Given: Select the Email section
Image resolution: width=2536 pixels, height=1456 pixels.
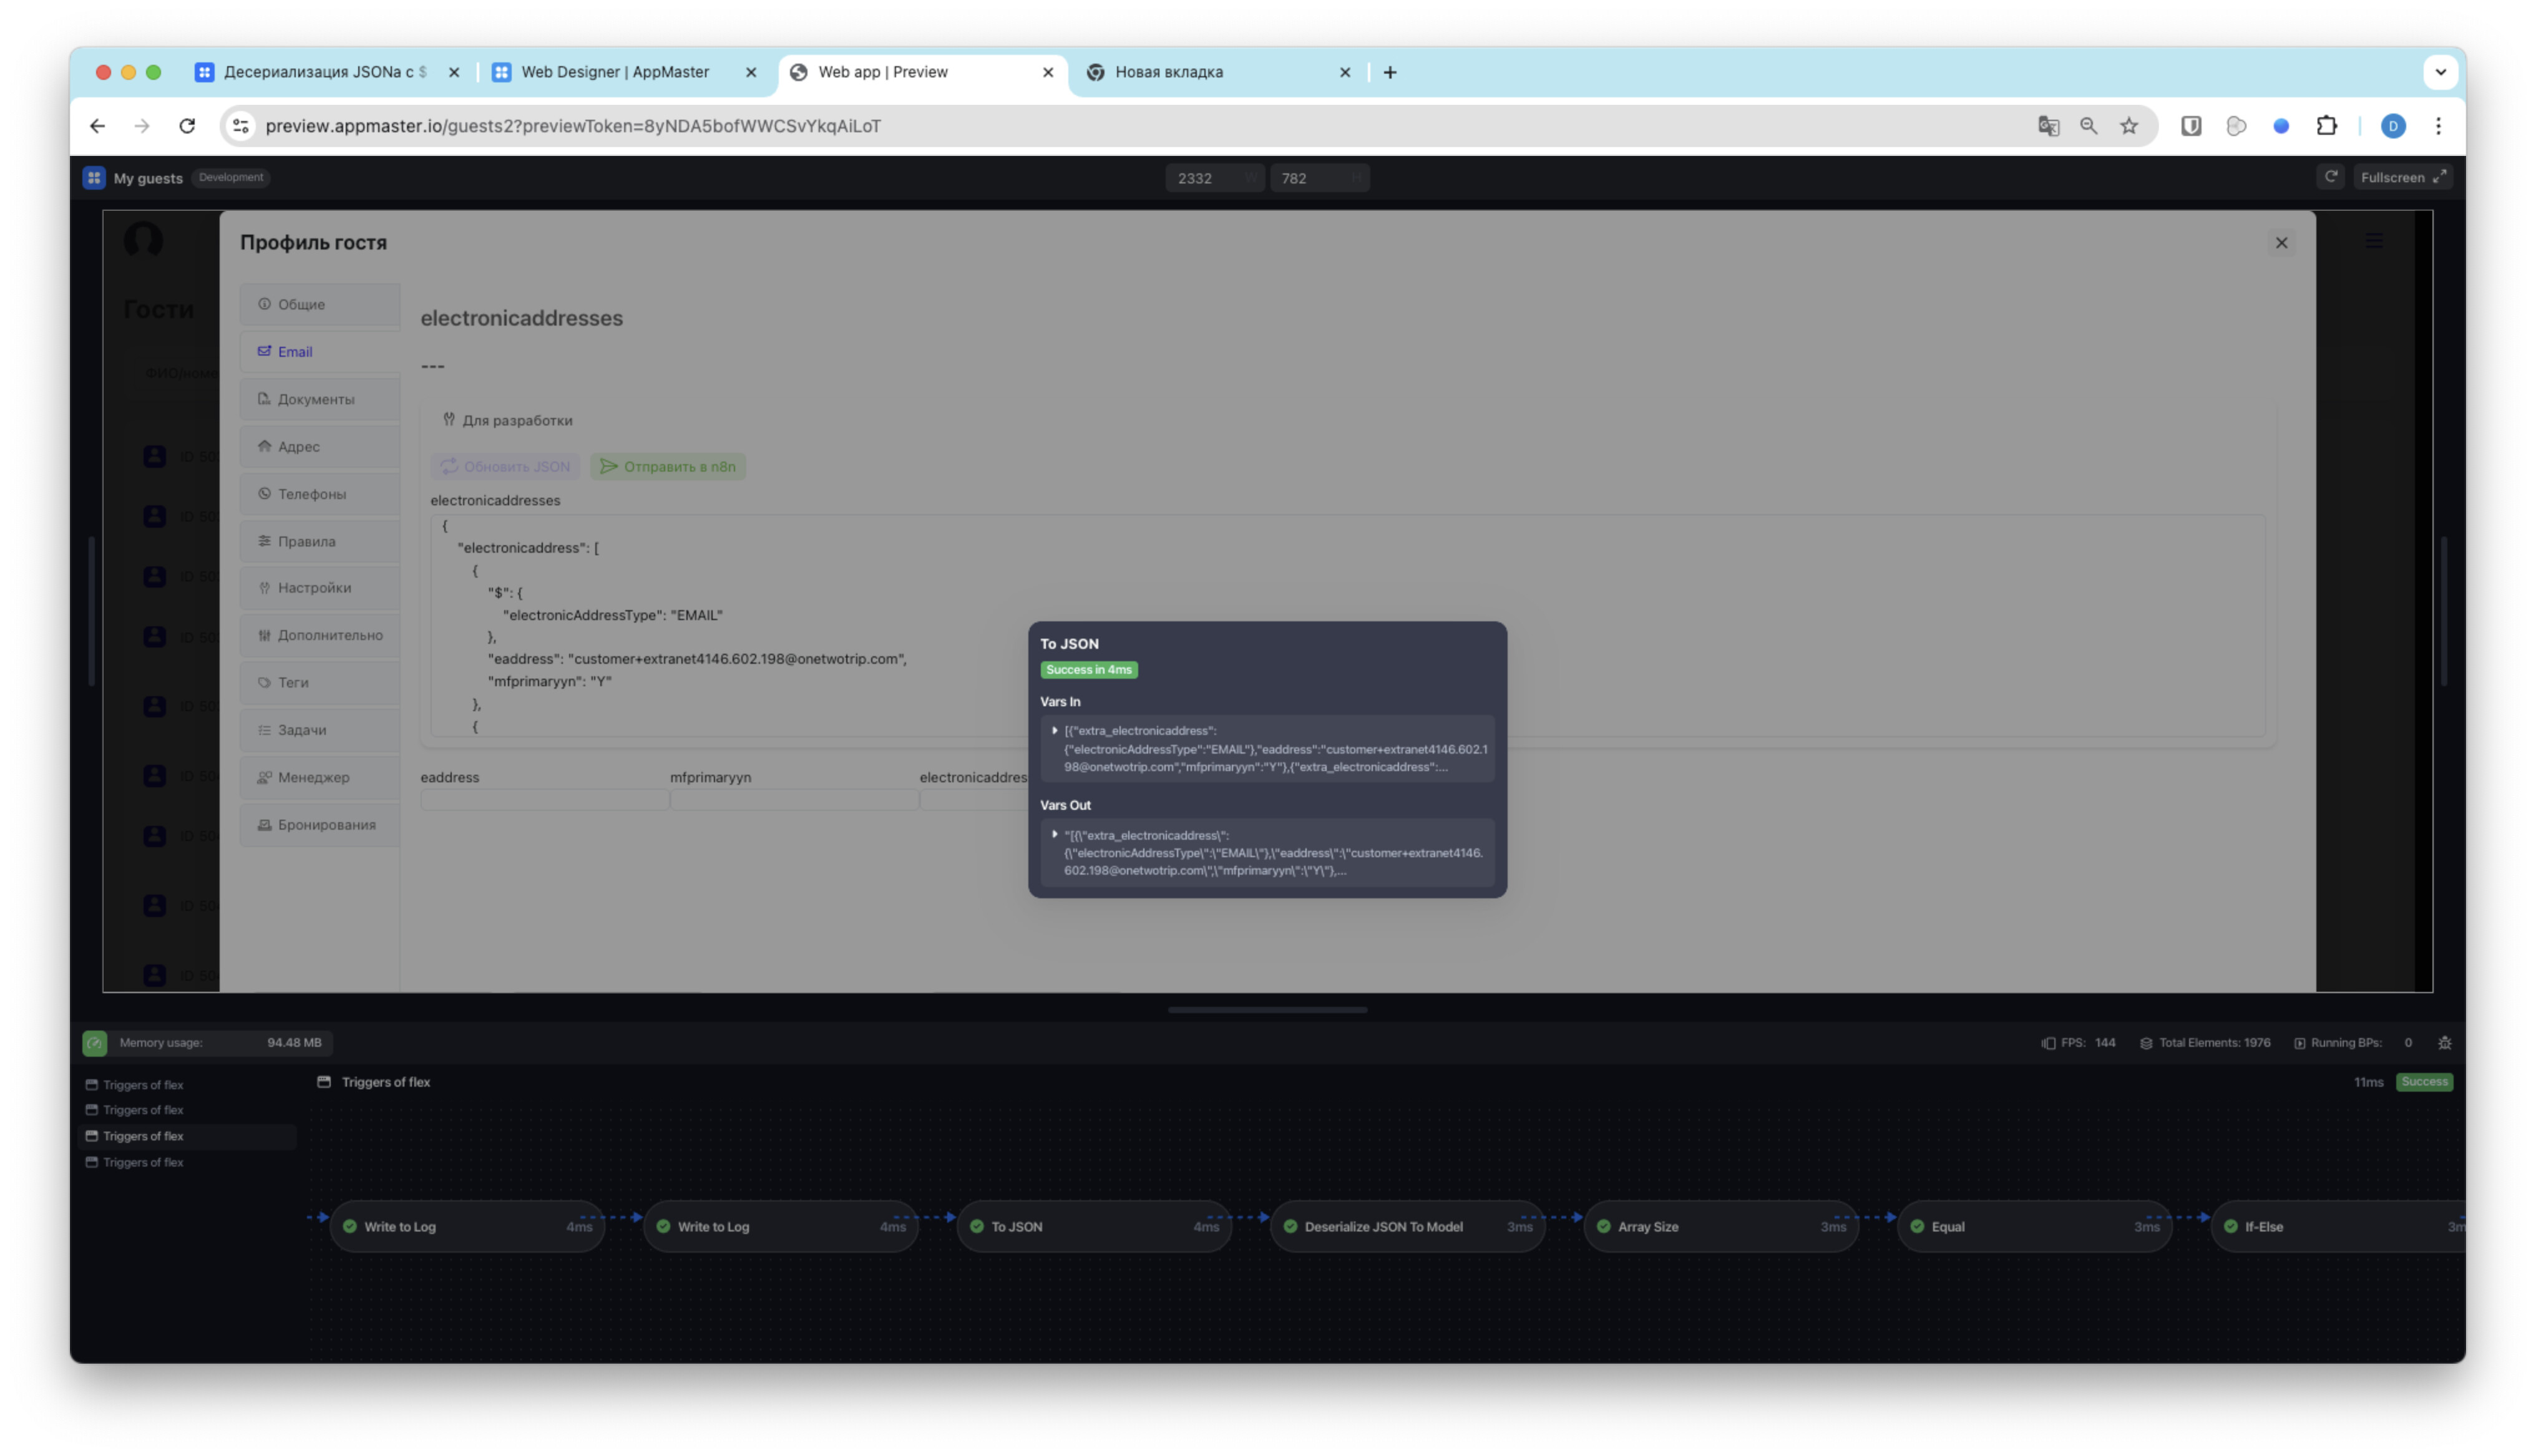Looking at the screenshot, I should [x=320, y=352].
